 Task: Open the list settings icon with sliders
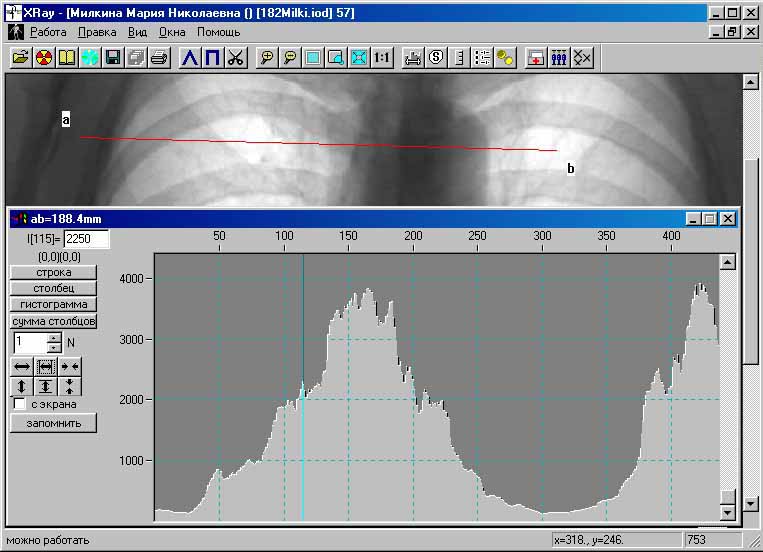(x=482, y=58)
